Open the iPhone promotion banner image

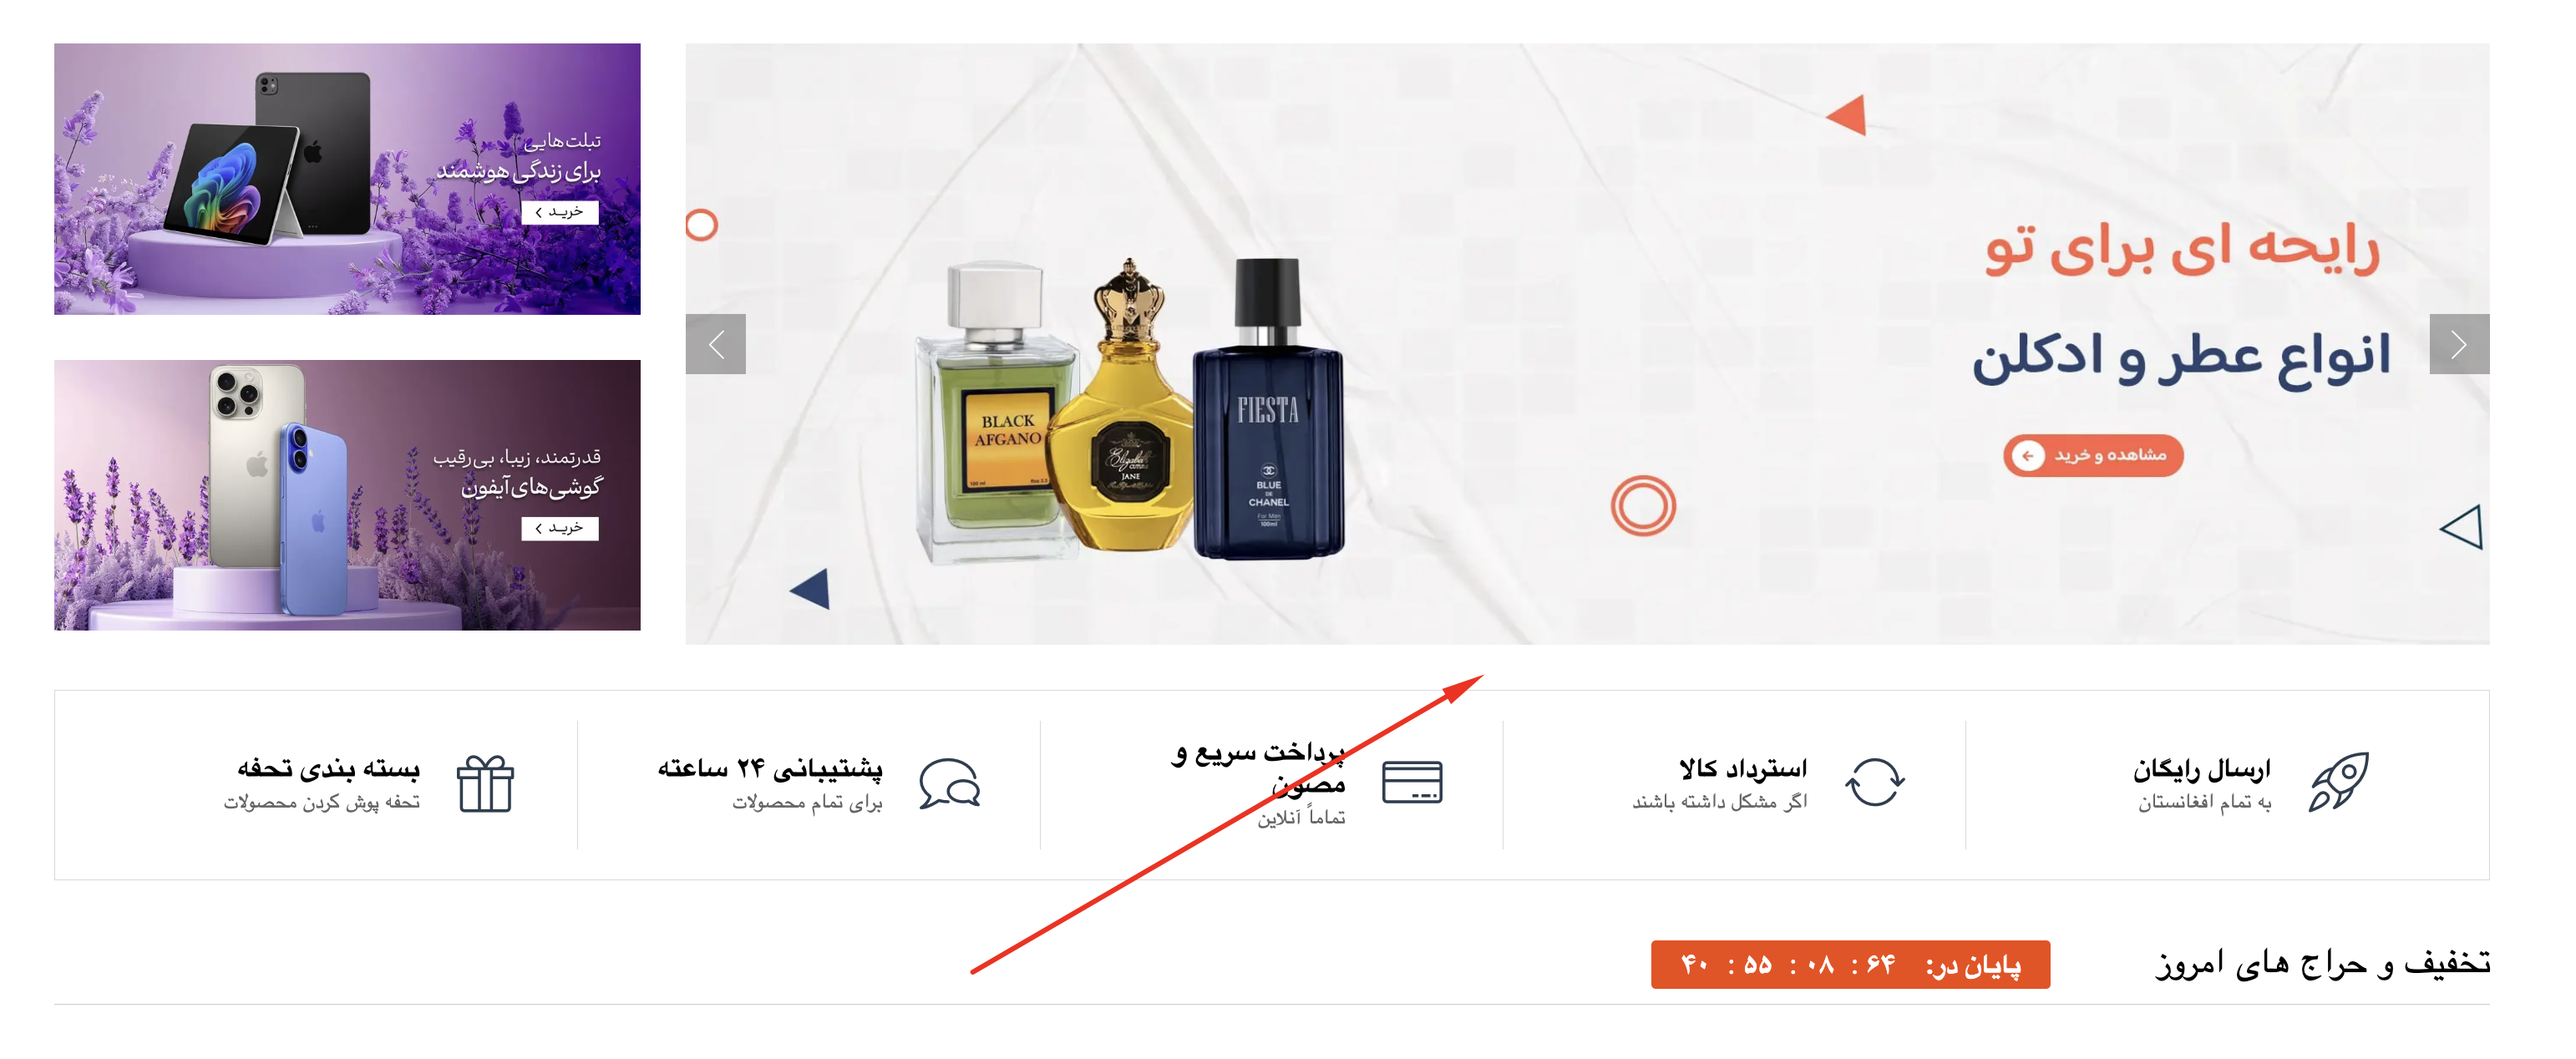click(x=347, y=495)
